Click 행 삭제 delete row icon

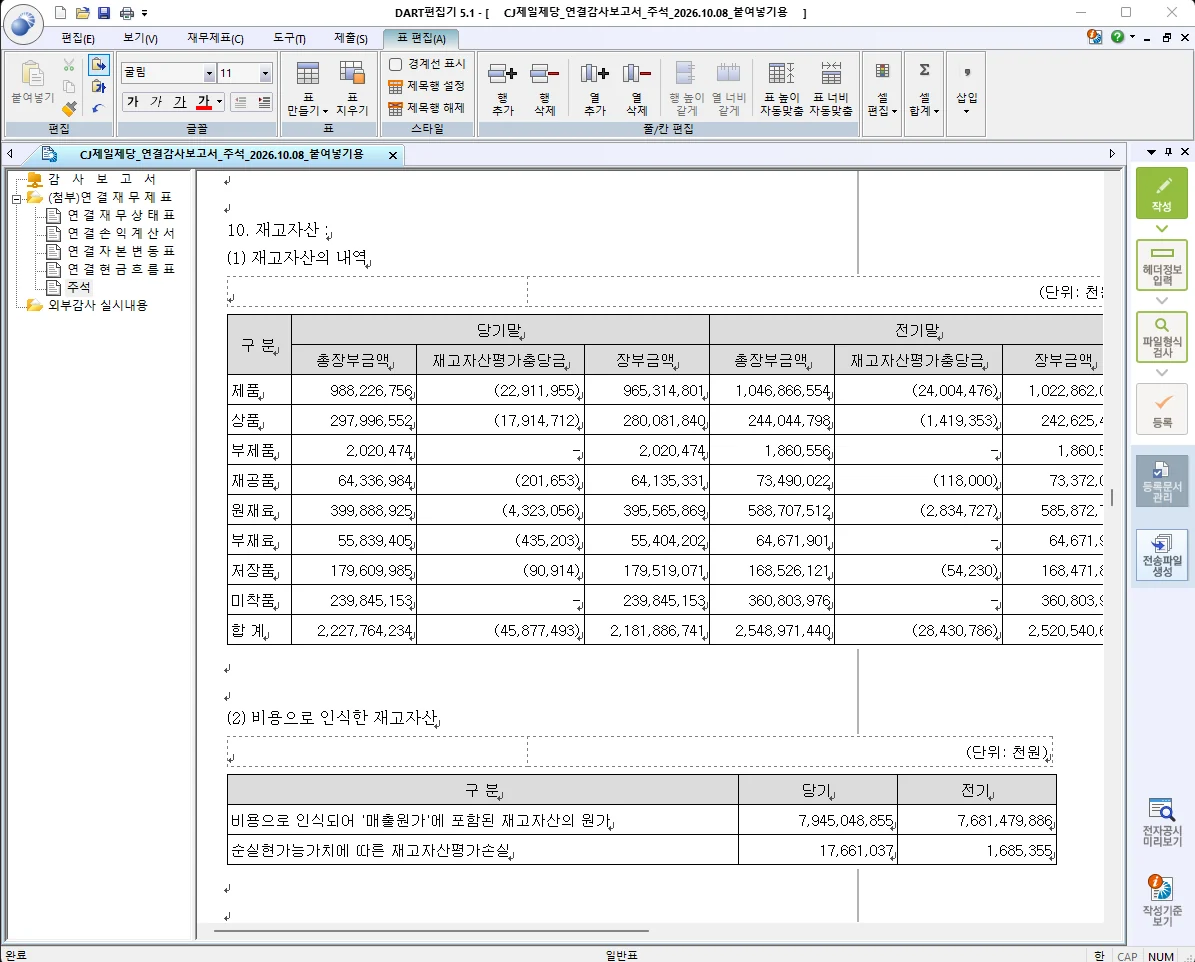tap(544, 88)
